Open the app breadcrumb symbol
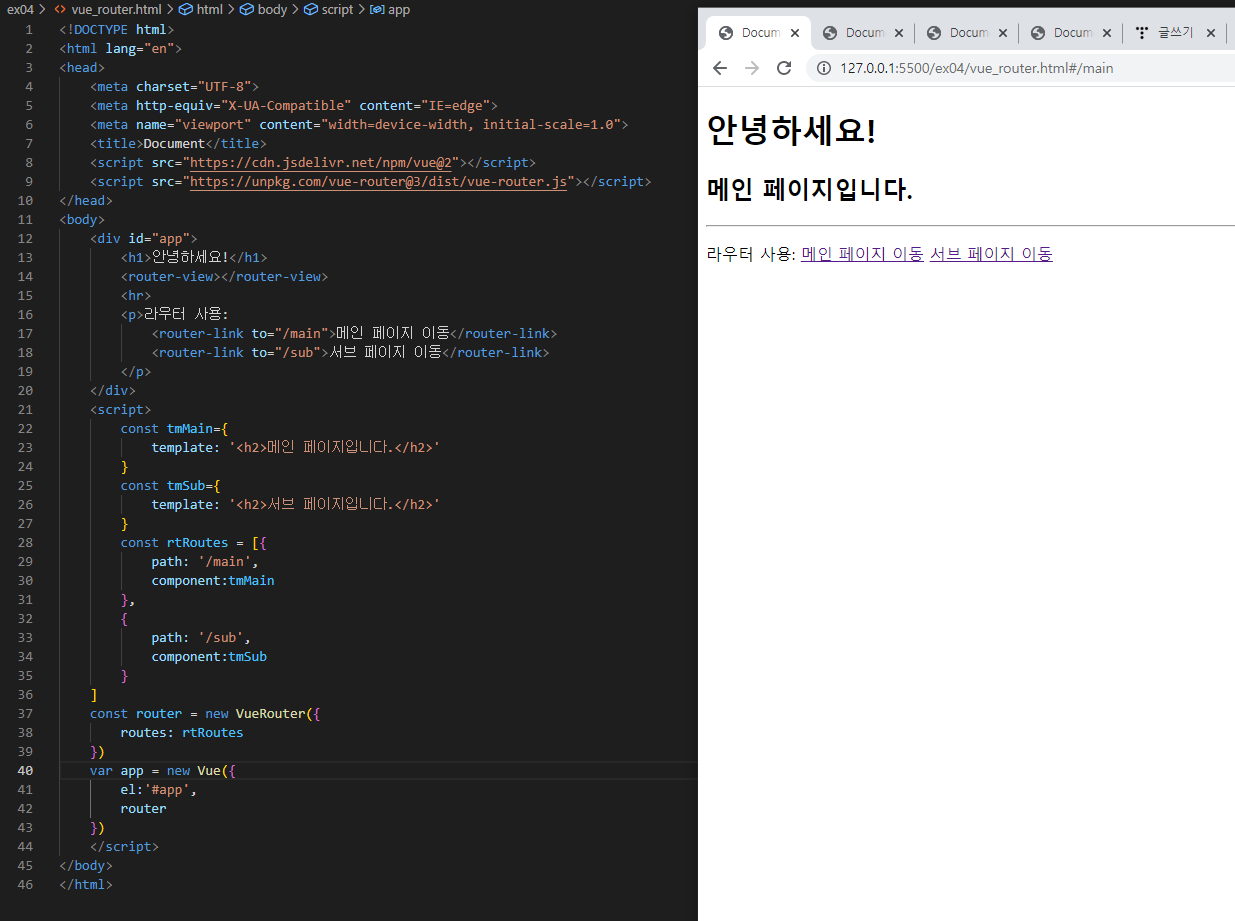This screenshot has height=921, width=1235. [x=398, y=9]
